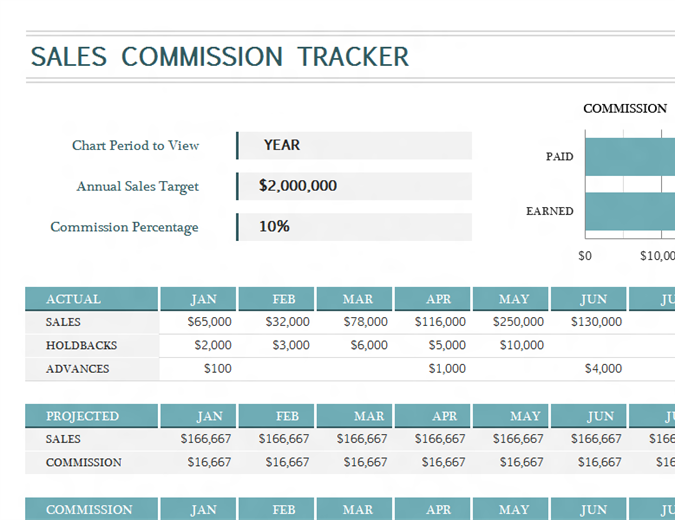Click the Annual Sales Target $2,000,000 field
The height and width of the screenshot is (520, 675).
point(353,186)
